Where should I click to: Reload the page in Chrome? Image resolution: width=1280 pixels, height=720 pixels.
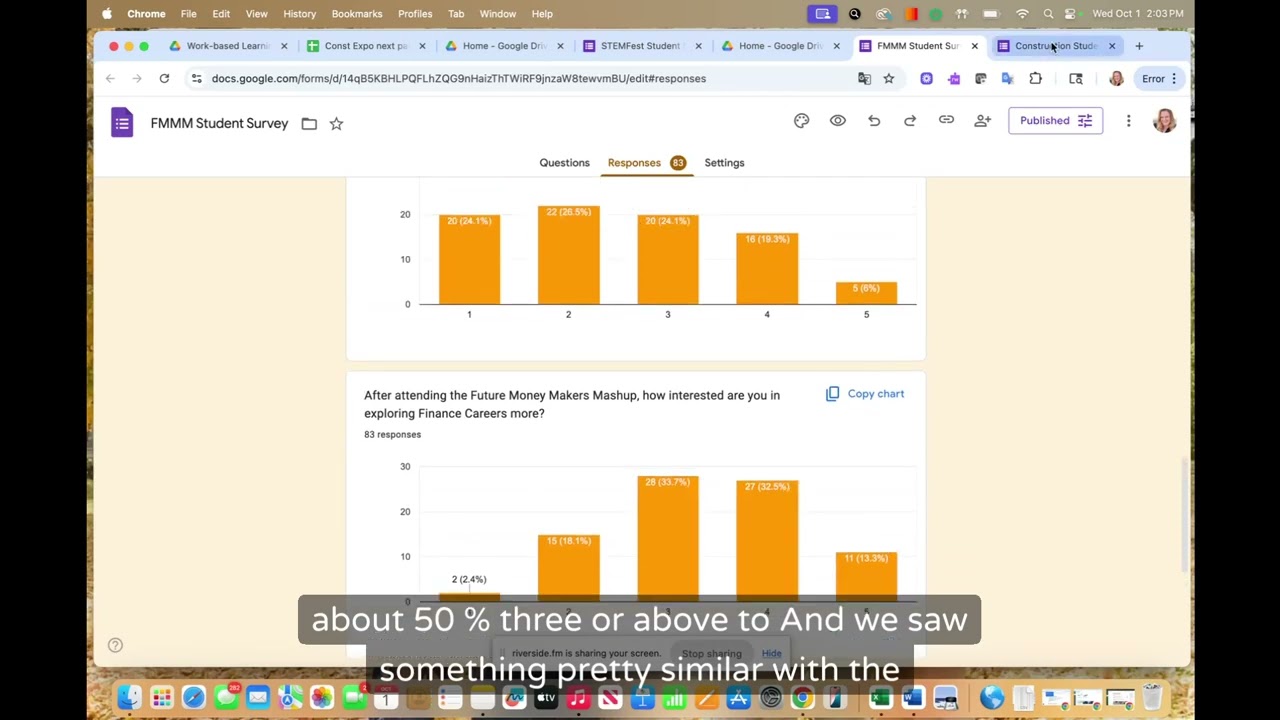tap(164, 79)
